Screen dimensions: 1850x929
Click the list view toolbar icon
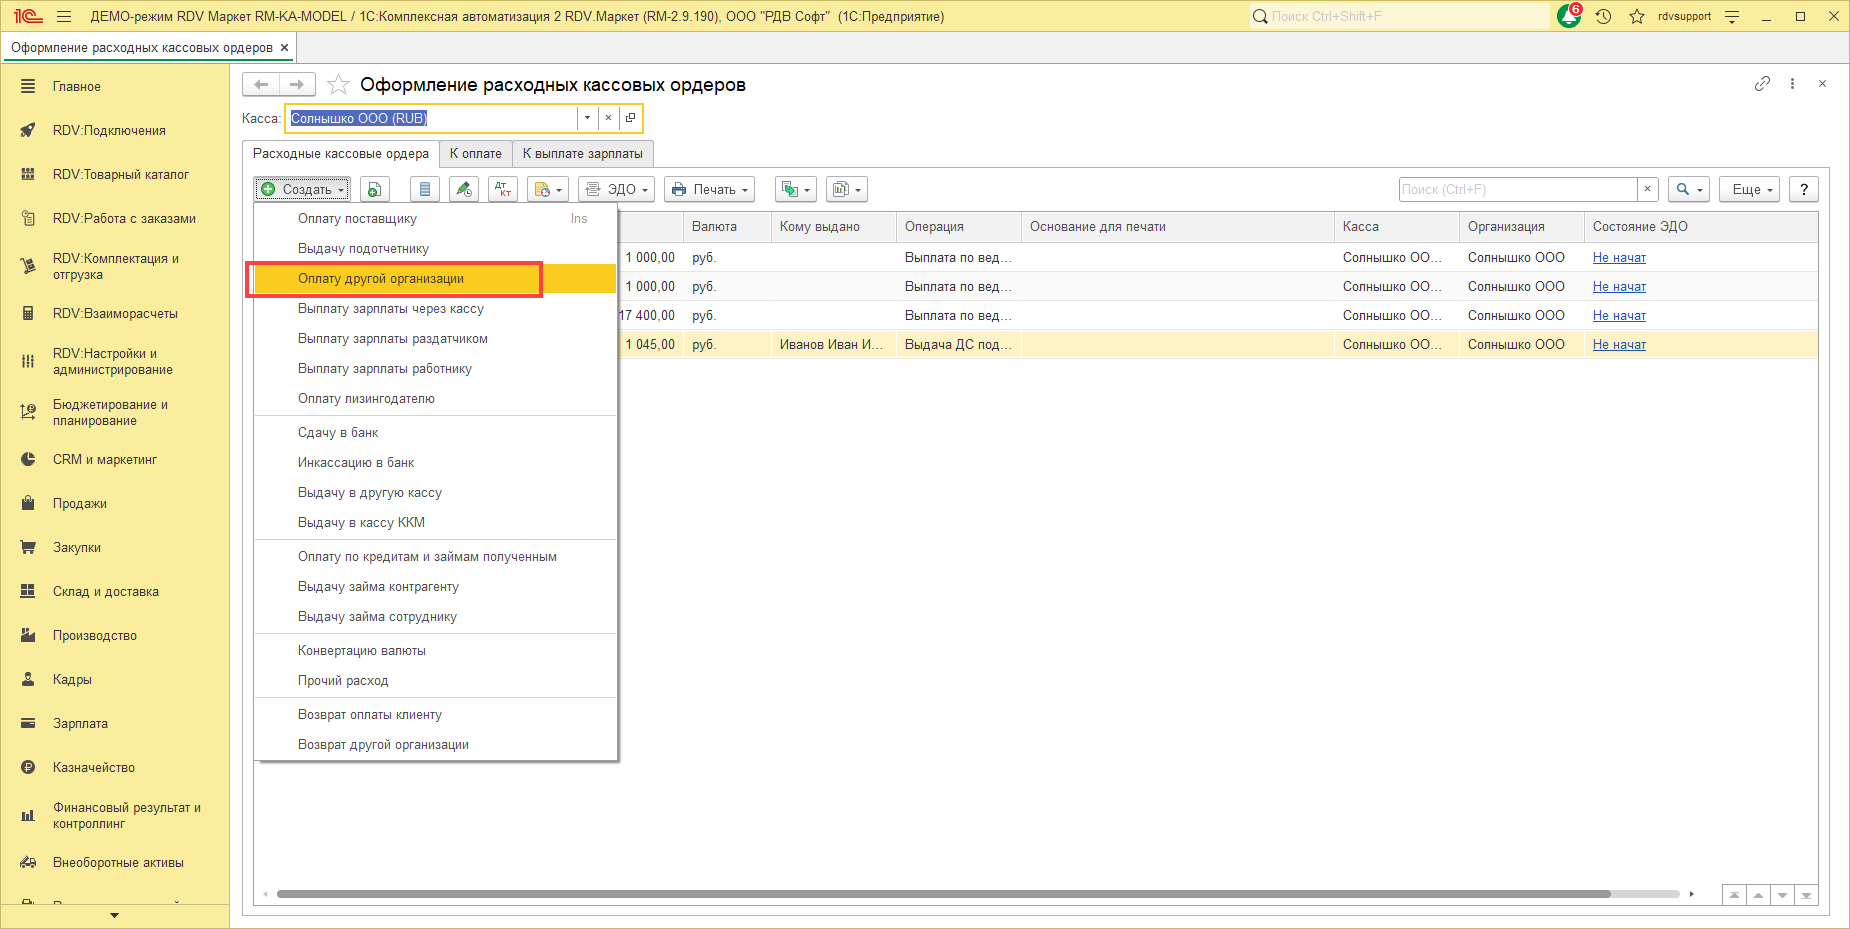pos(425,189)
